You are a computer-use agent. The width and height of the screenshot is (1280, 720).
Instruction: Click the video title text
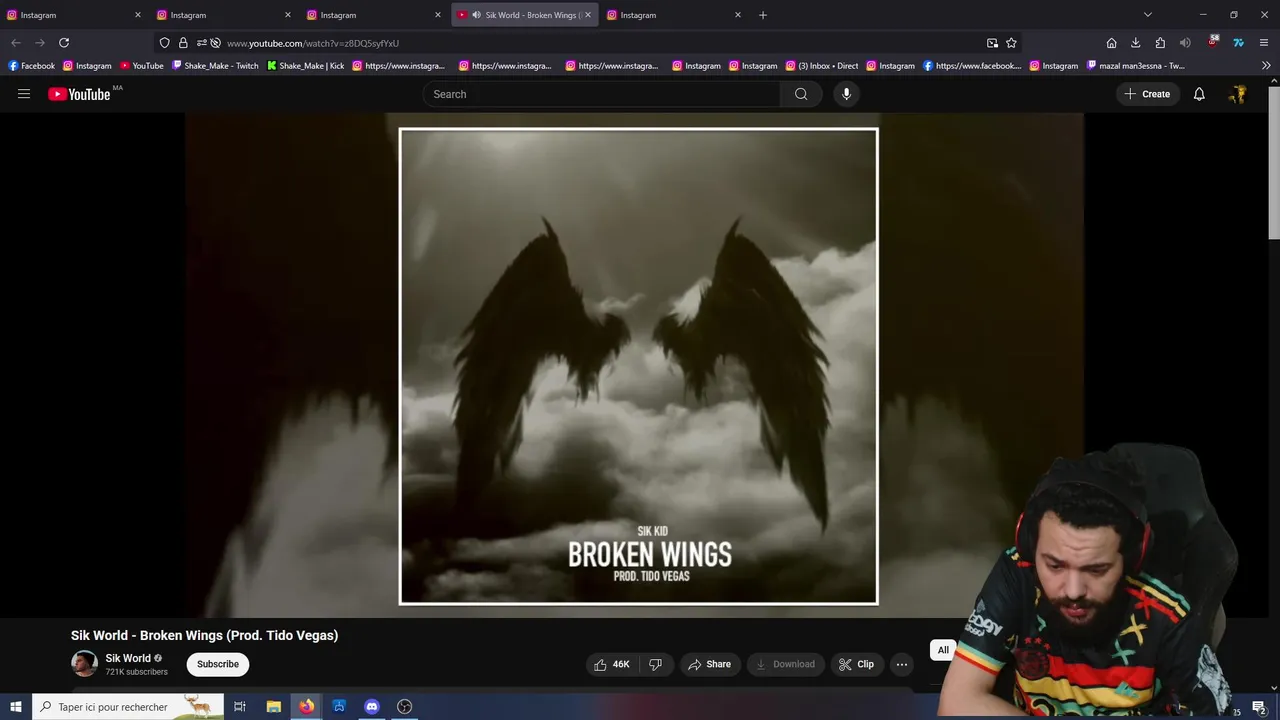204,635
